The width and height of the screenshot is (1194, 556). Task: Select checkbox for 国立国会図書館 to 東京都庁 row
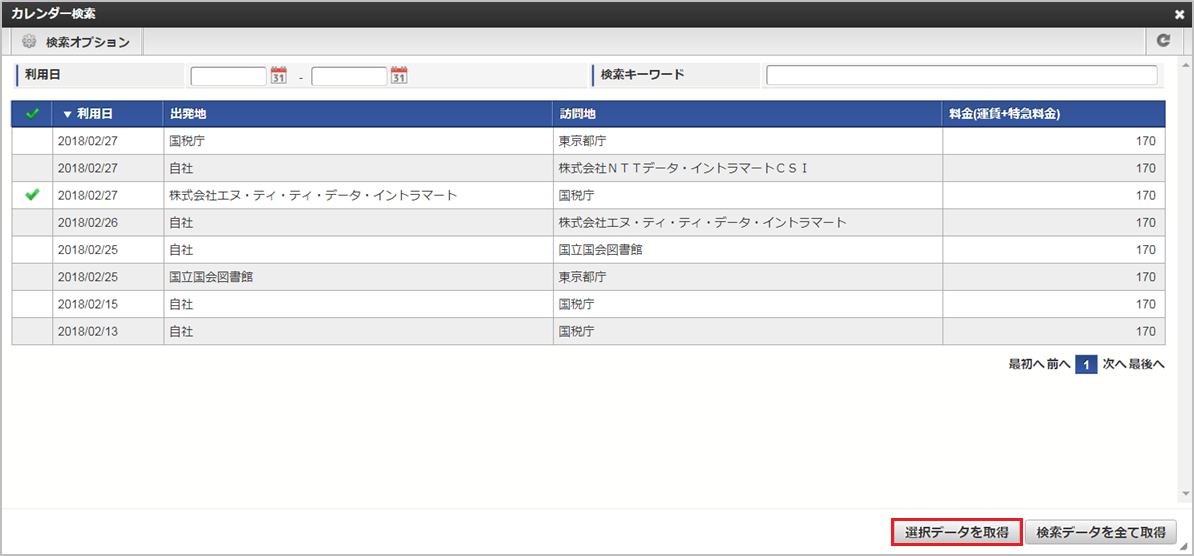coord(32,276)
